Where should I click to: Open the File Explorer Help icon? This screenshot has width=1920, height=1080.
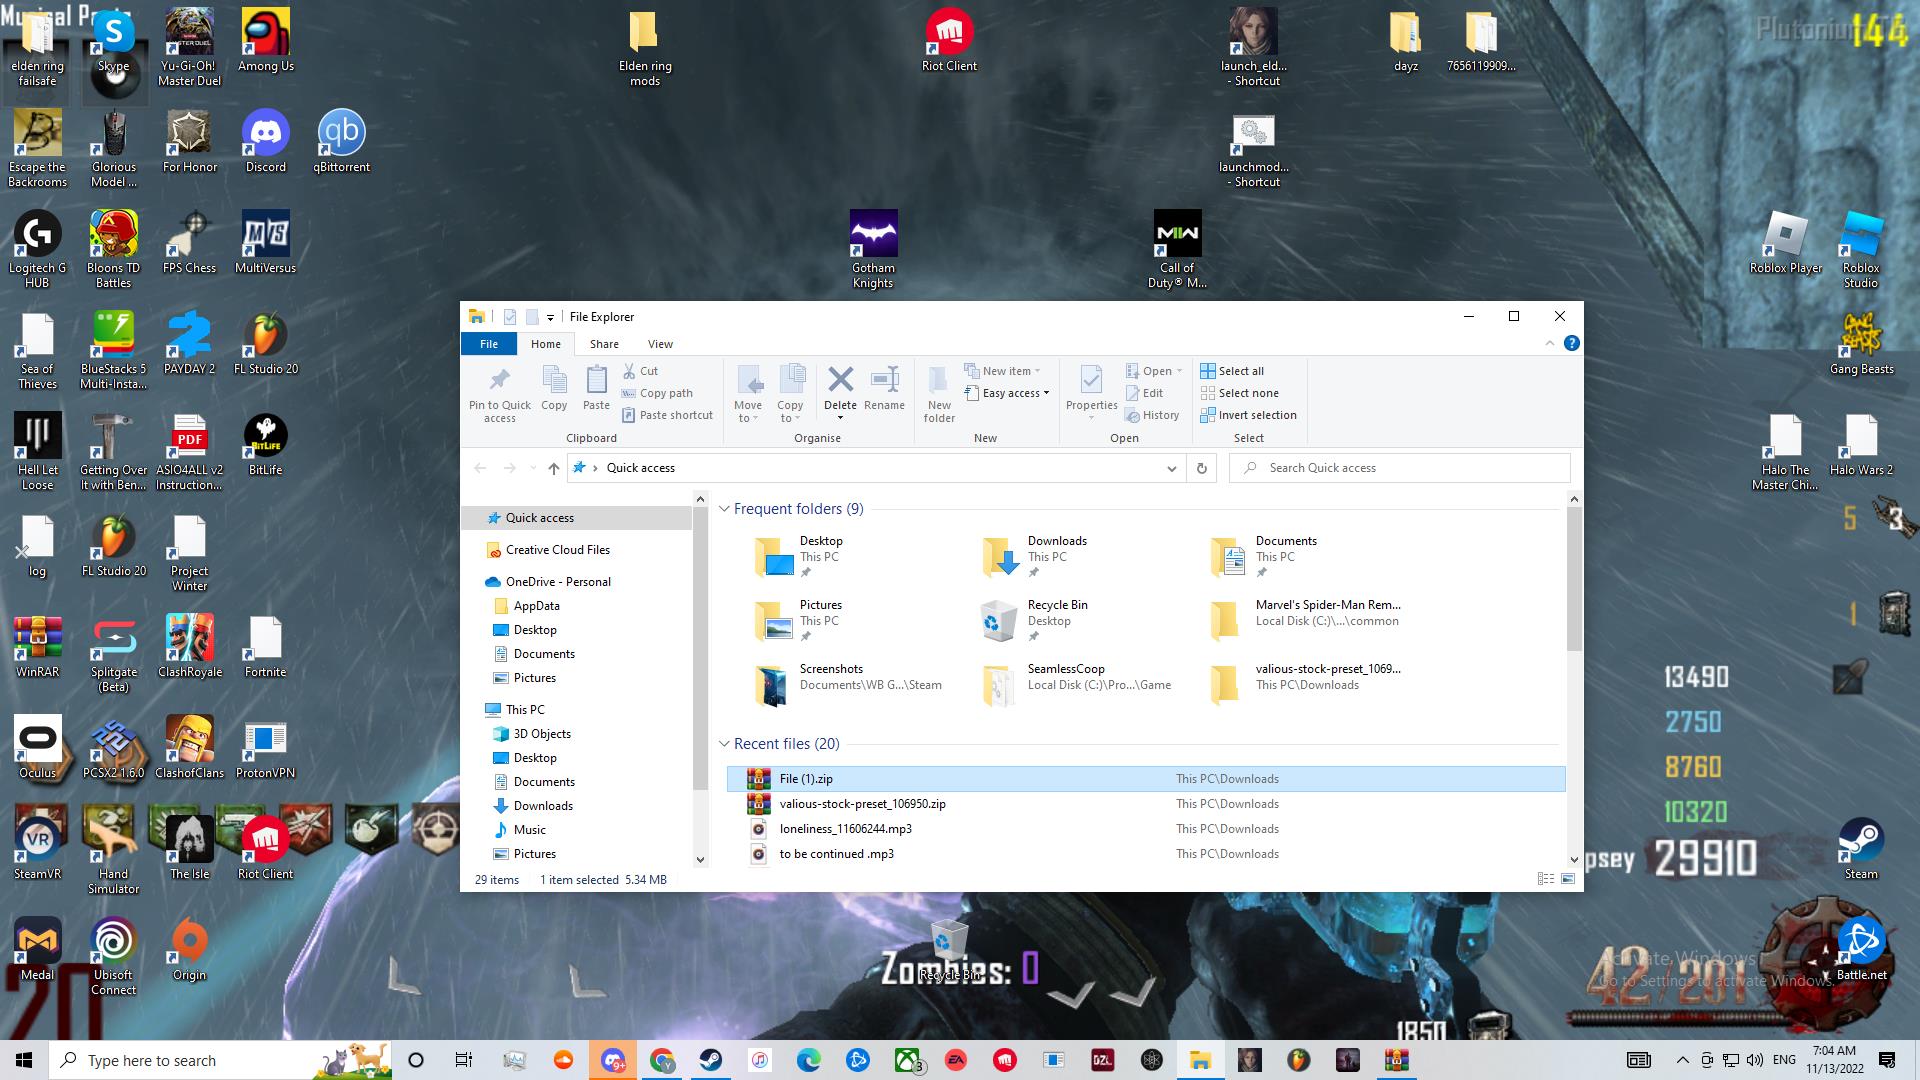coord(1571,343)
